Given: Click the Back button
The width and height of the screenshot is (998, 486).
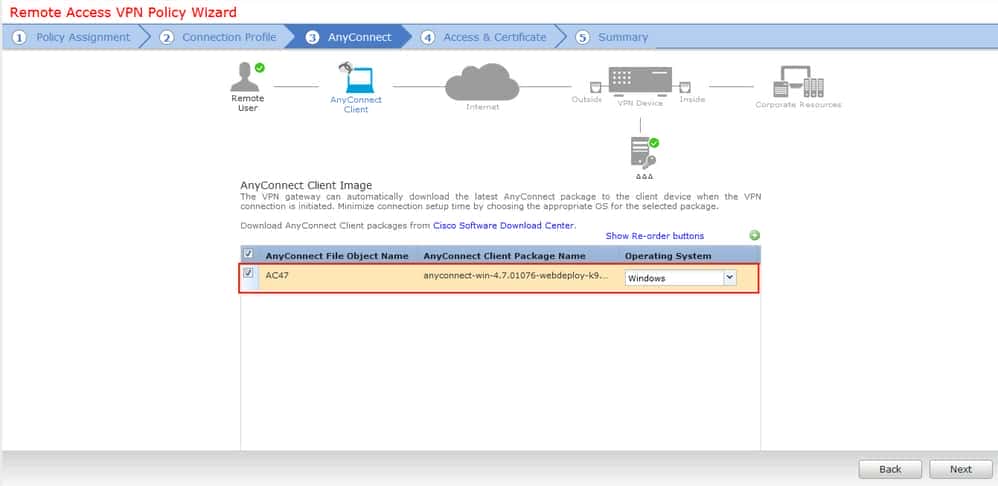Looking at the screenshot, I should coord(890,469).
